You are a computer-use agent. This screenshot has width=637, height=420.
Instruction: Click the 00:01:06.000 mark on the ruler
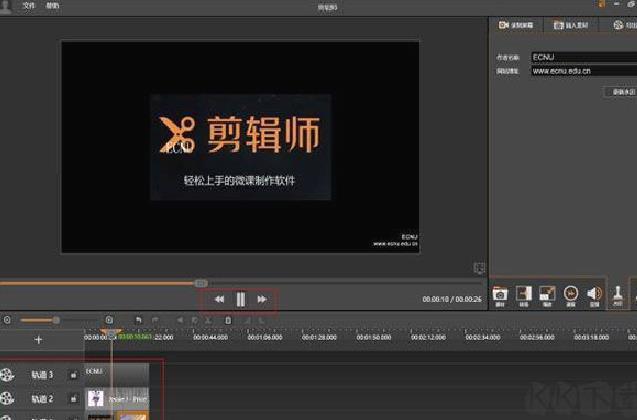point(264,337)
